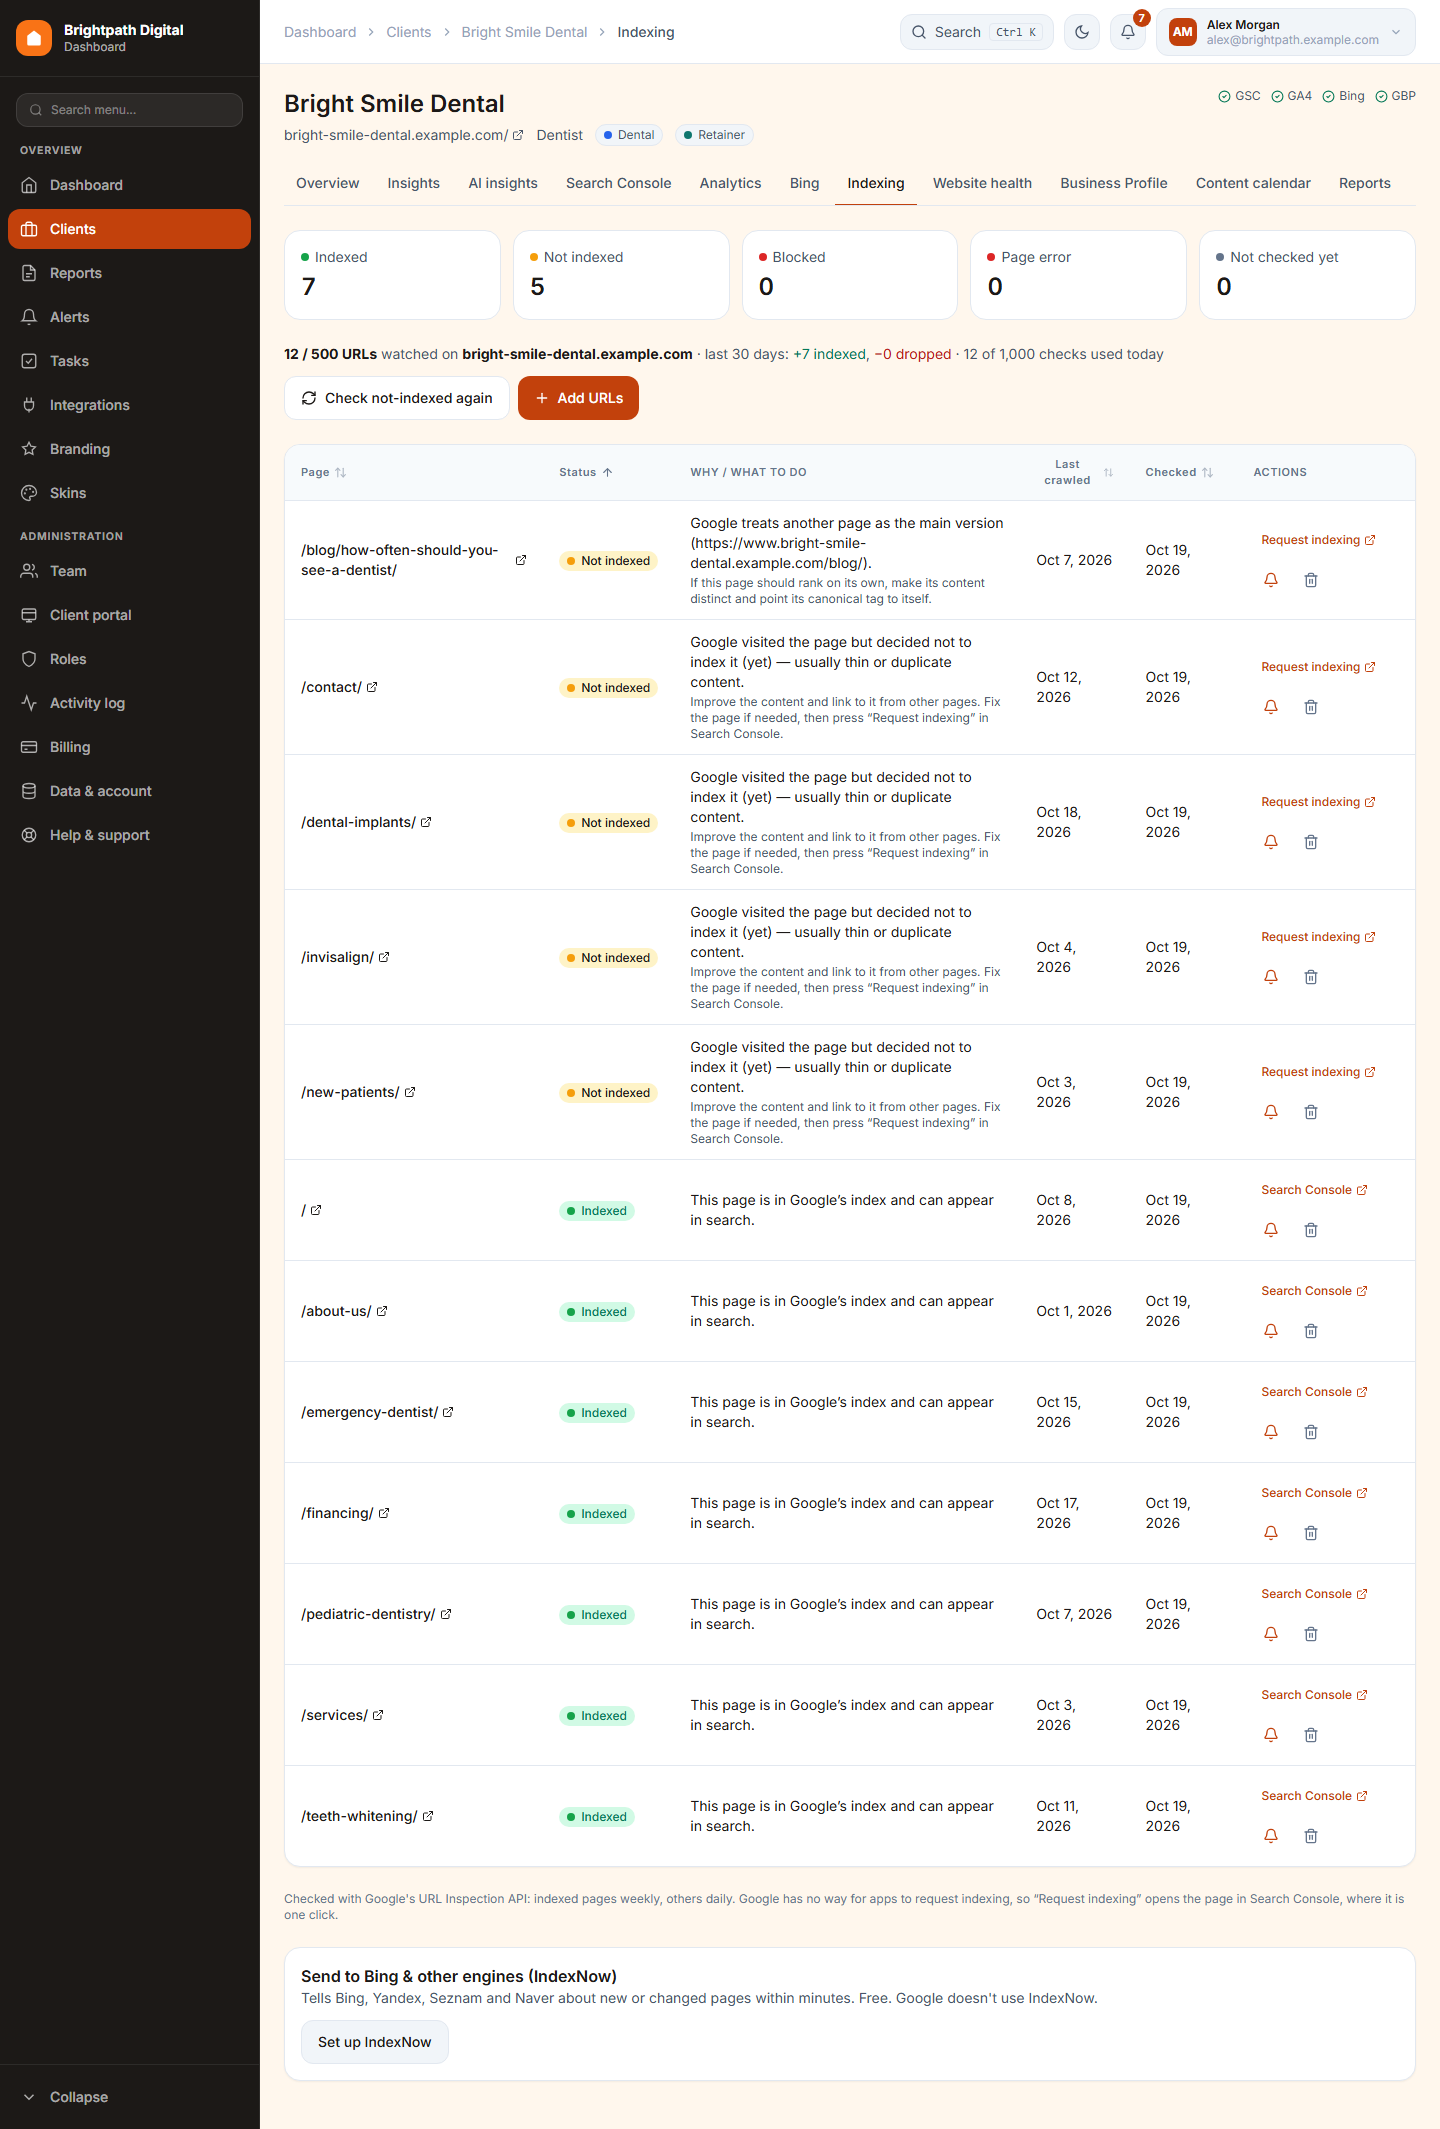This screenshot has height=2129, width=1440.
Task: Open the top Search box with Ctrl K
Action: 977,32
